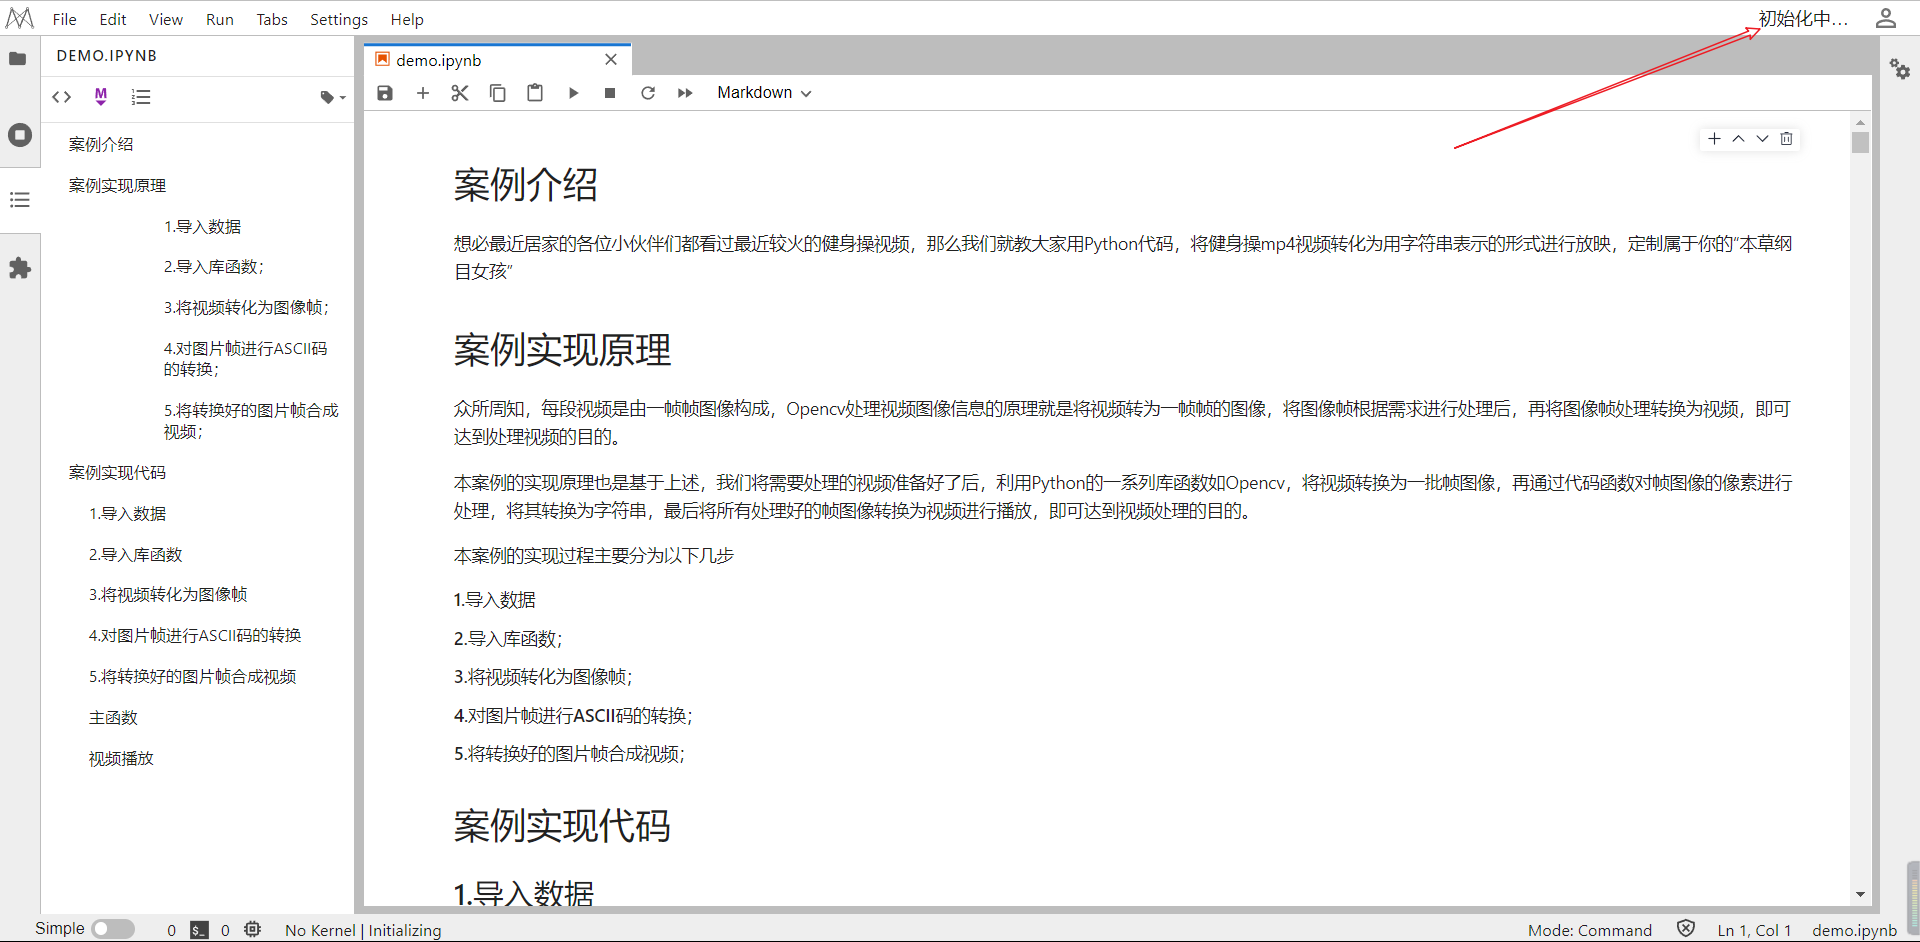Click the notebook trust shield icon
The height and width of the screenshot is (942, 1920).
(x=1686, y=929)
